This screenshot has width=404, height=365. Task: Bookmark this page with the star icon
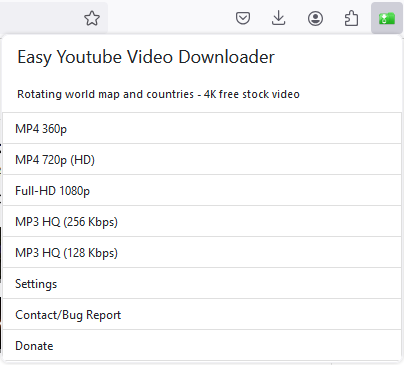pyautogui.click(x=92, y=18)
